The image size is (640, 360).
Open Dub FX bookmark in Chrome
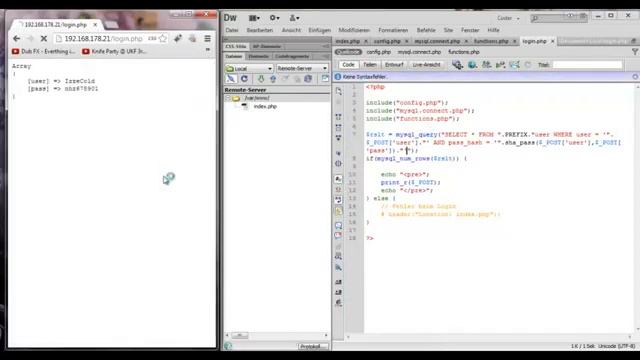(x=44, y=51)
